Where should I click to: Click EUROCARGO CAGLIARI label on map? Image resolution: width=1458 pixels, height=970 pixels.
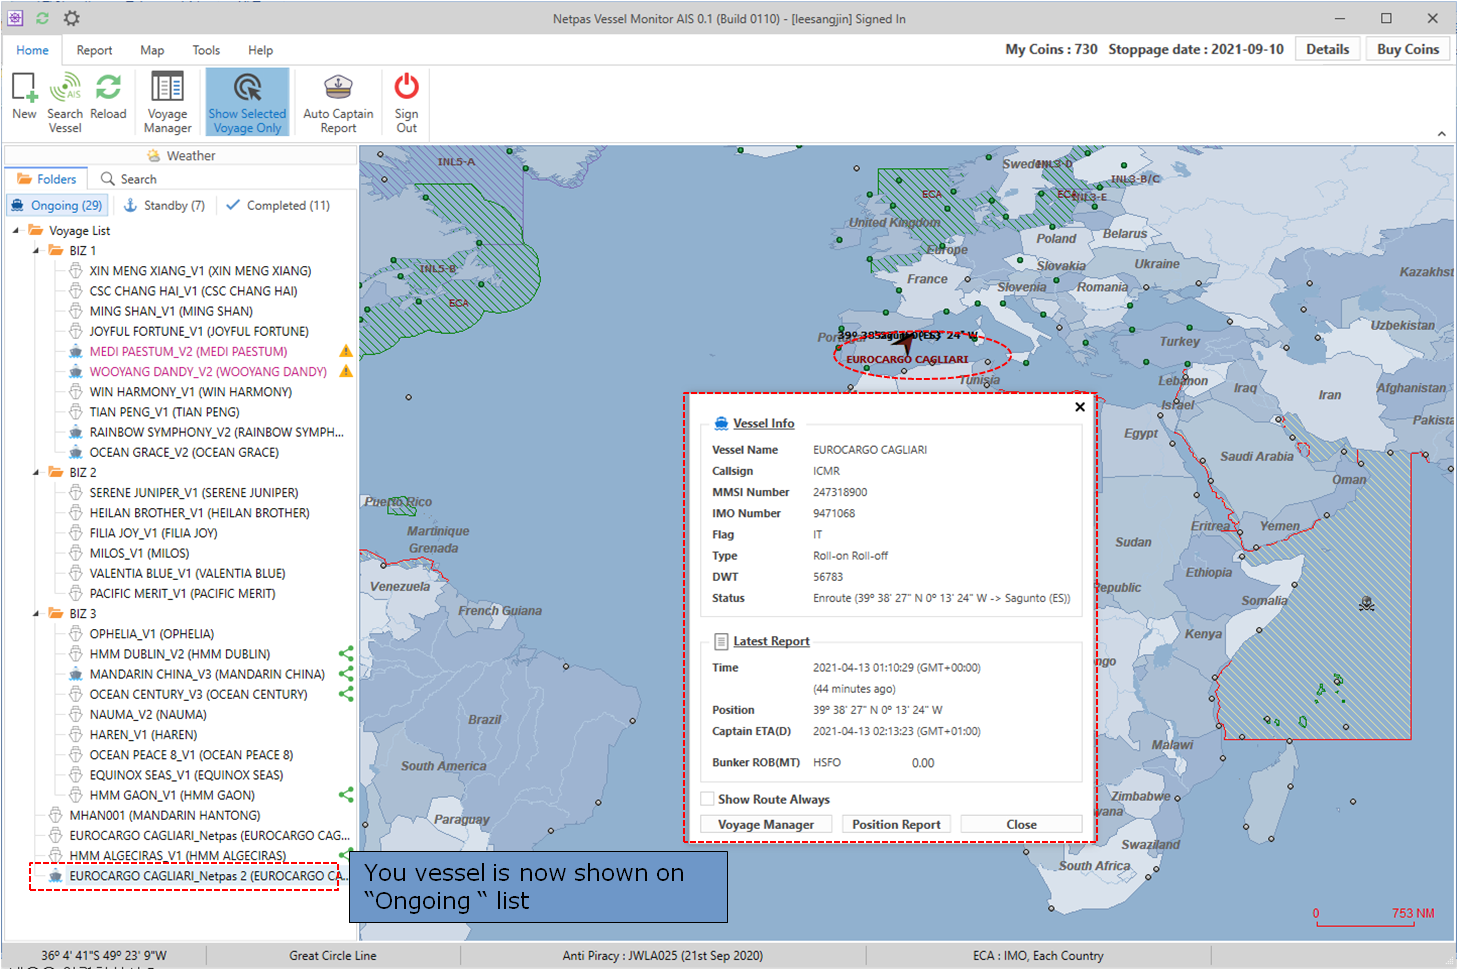pyautogui.click(x=907, y=359)
